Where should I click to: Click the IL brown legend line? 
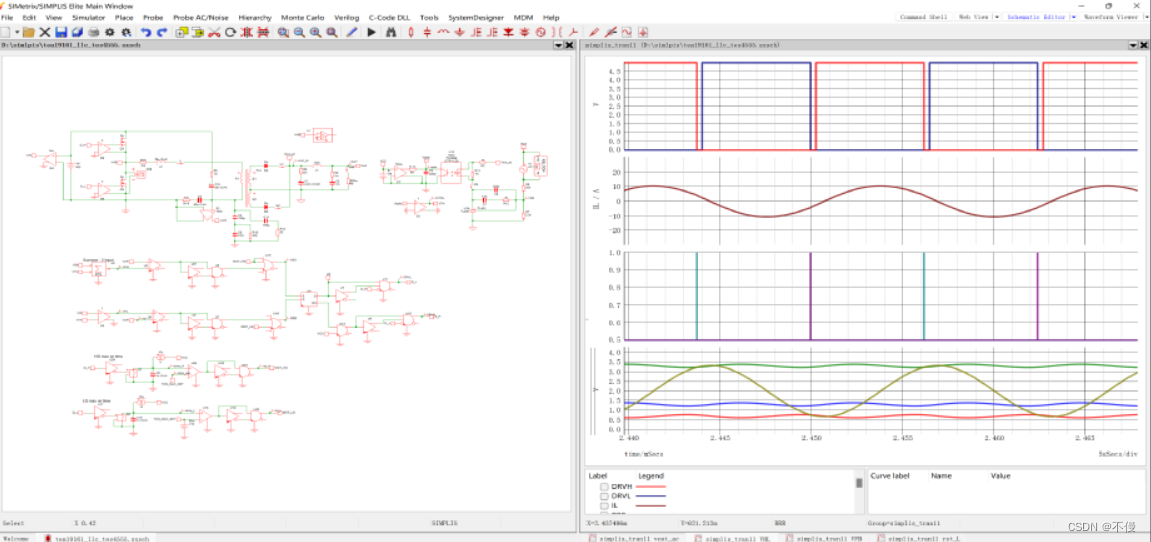[x=650, y=505]
